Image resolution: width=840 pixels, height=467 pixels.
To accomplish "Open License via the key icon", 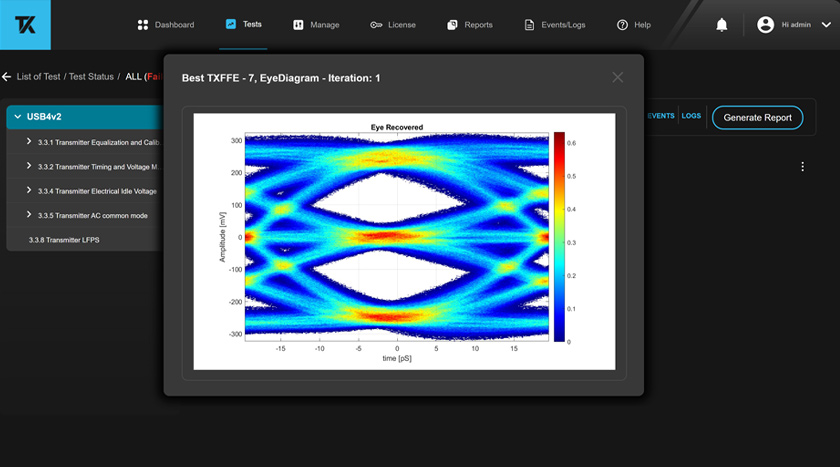I will click(376, 25).
